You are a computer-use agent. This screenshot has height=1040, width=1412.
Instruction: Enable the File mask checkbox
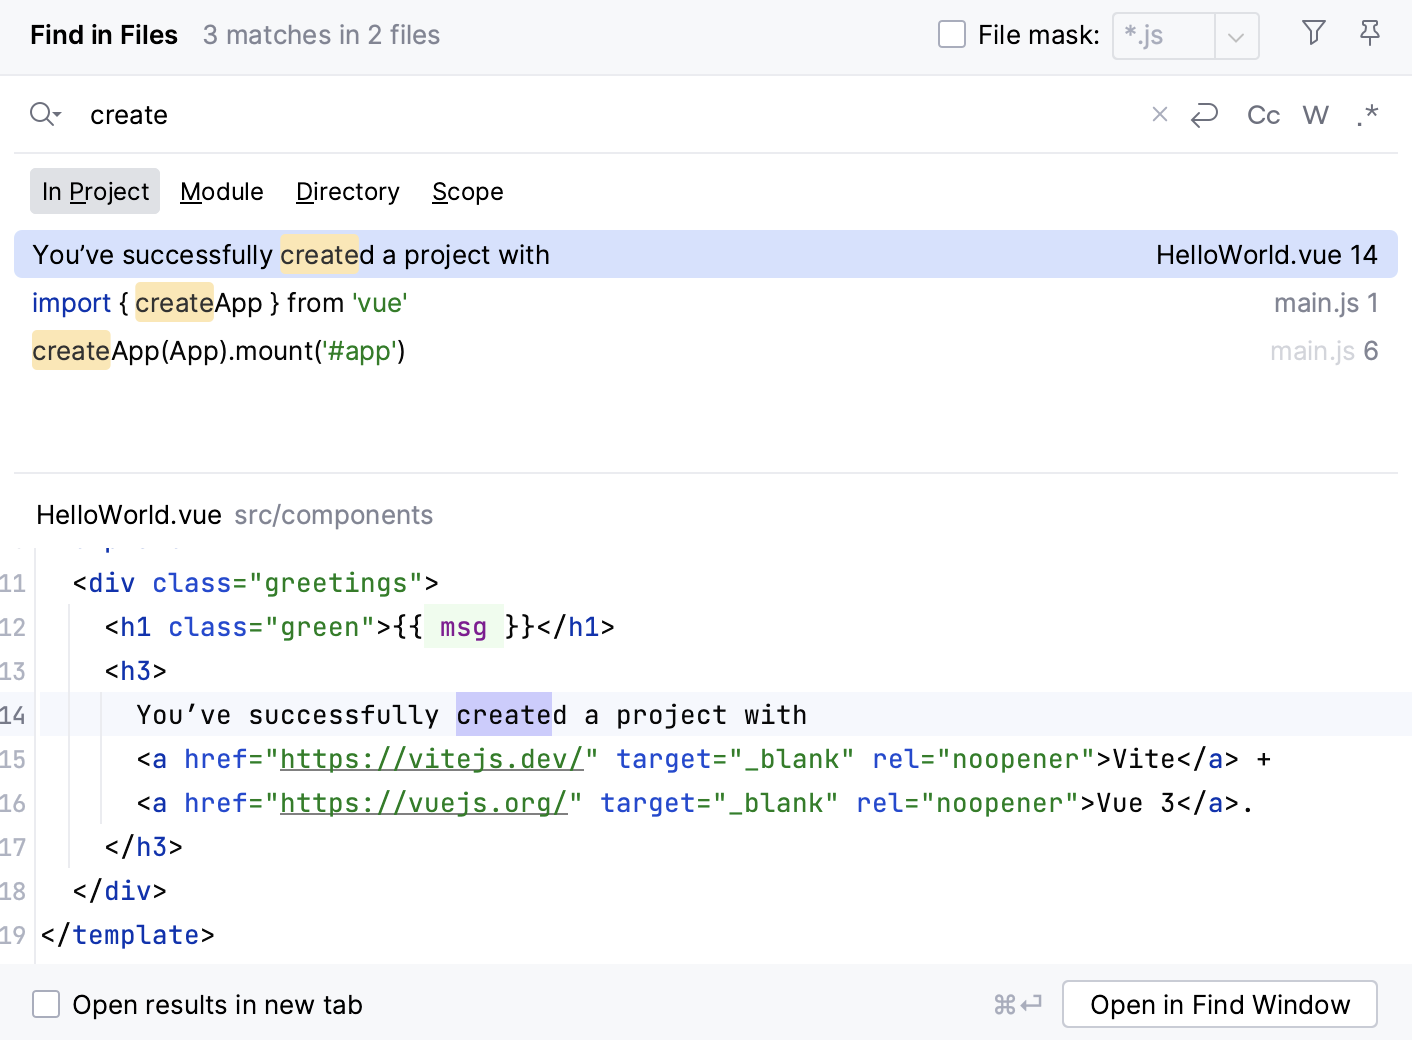pos(950,33)
